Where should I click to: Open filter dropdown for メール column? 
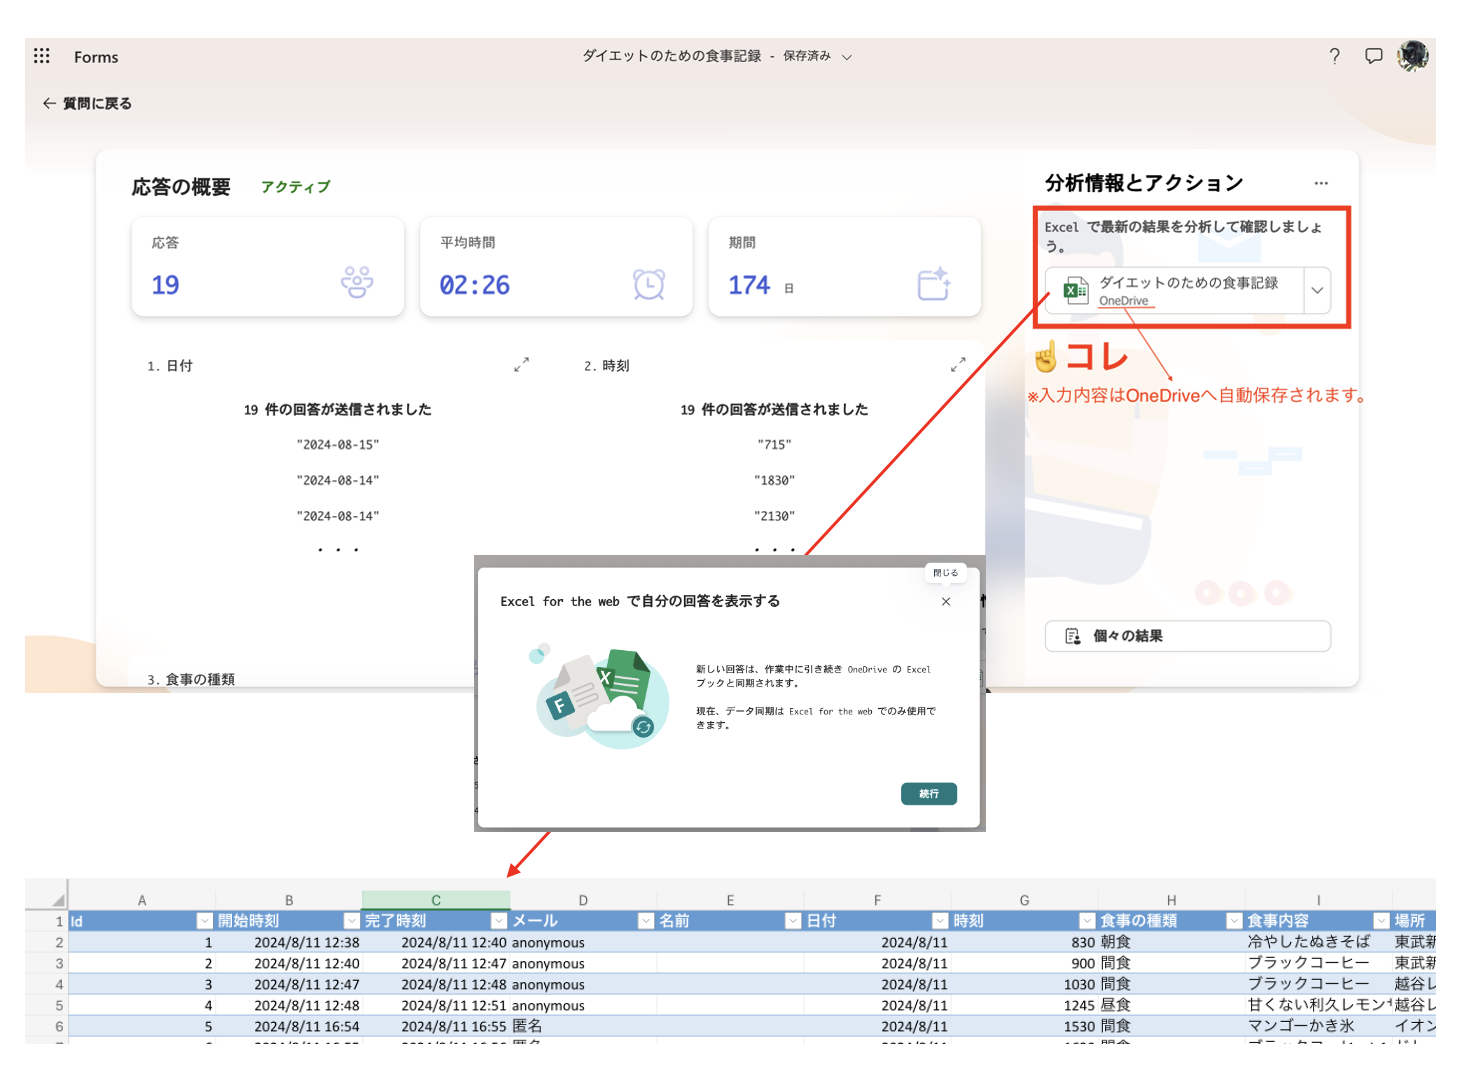click(x=646, y=921)
